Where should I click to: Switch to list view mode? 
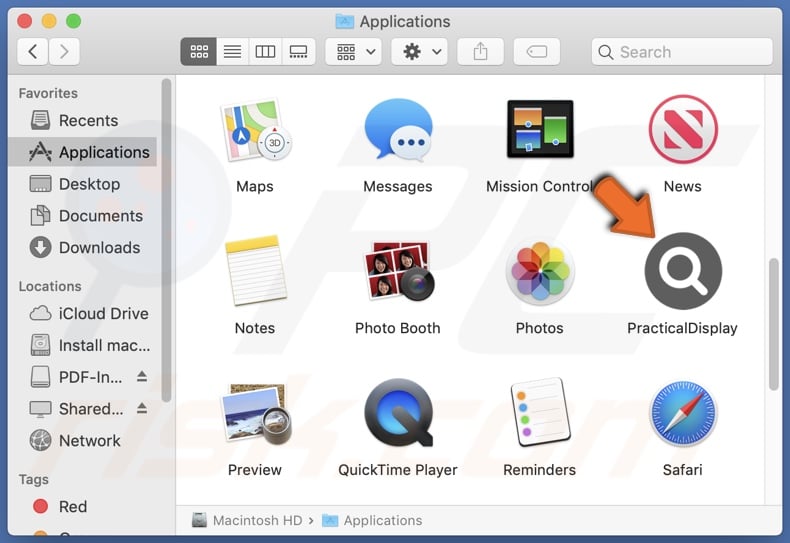[x=232, y=51]
